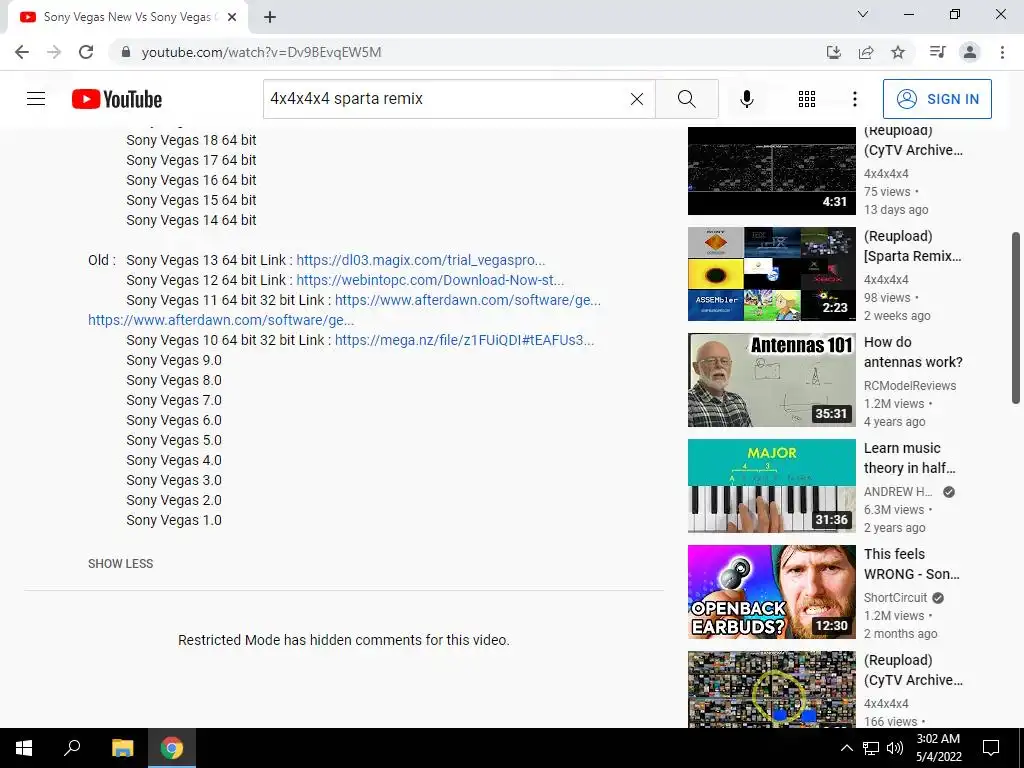Open the Reupload Sparta Remix video title
Screen dimensions: 1024x768
point(912,246)
